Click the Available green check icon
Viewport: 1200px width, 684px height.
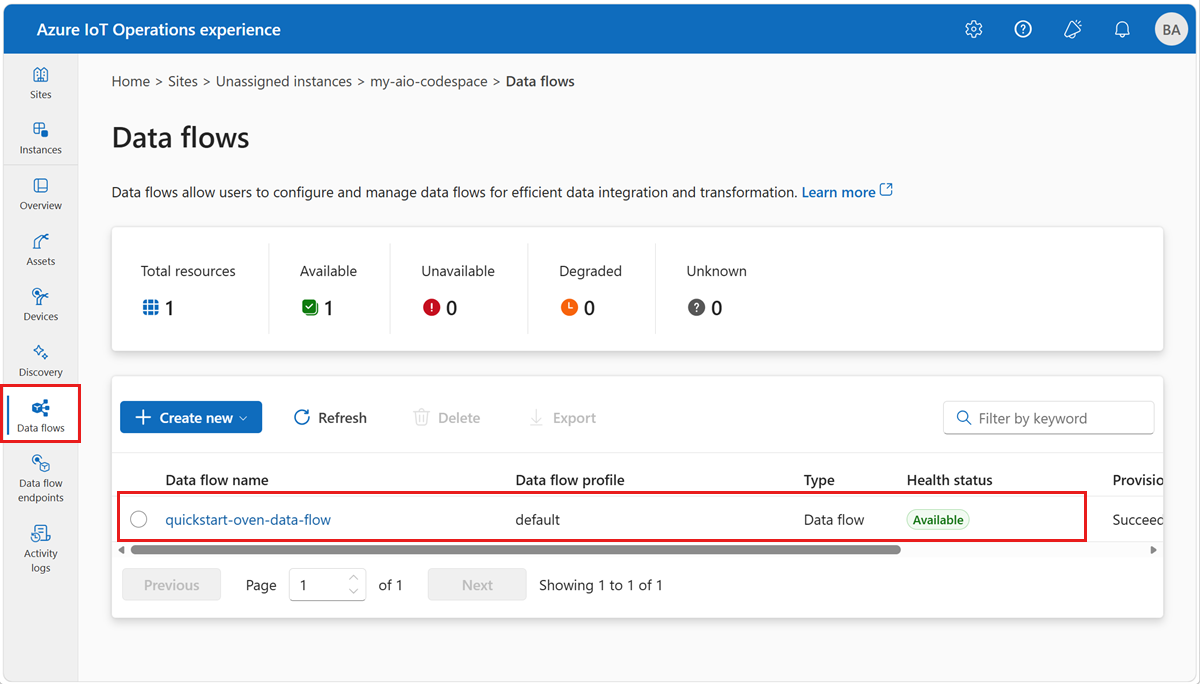pos(309,308)
